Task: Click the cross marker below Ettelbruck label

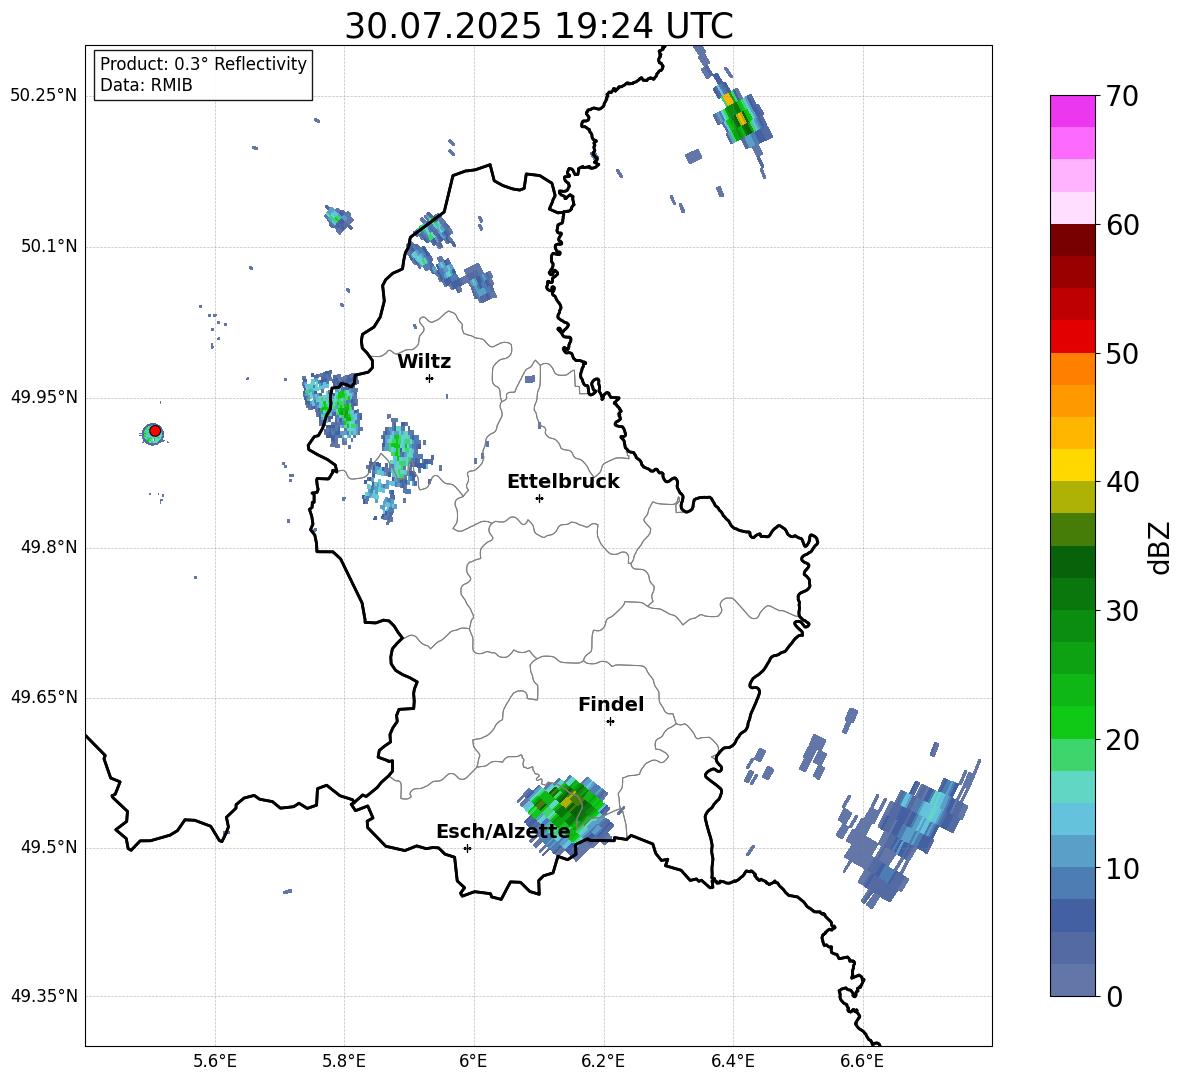Action: tap(539, 498)
